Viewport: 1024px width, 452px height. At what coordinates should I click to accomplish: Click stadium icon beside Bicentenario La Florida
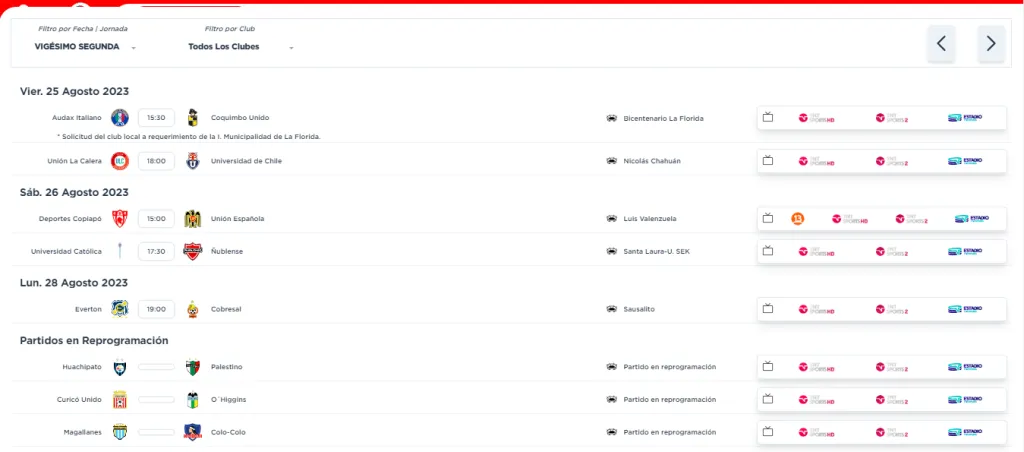[x=611, y=118]
